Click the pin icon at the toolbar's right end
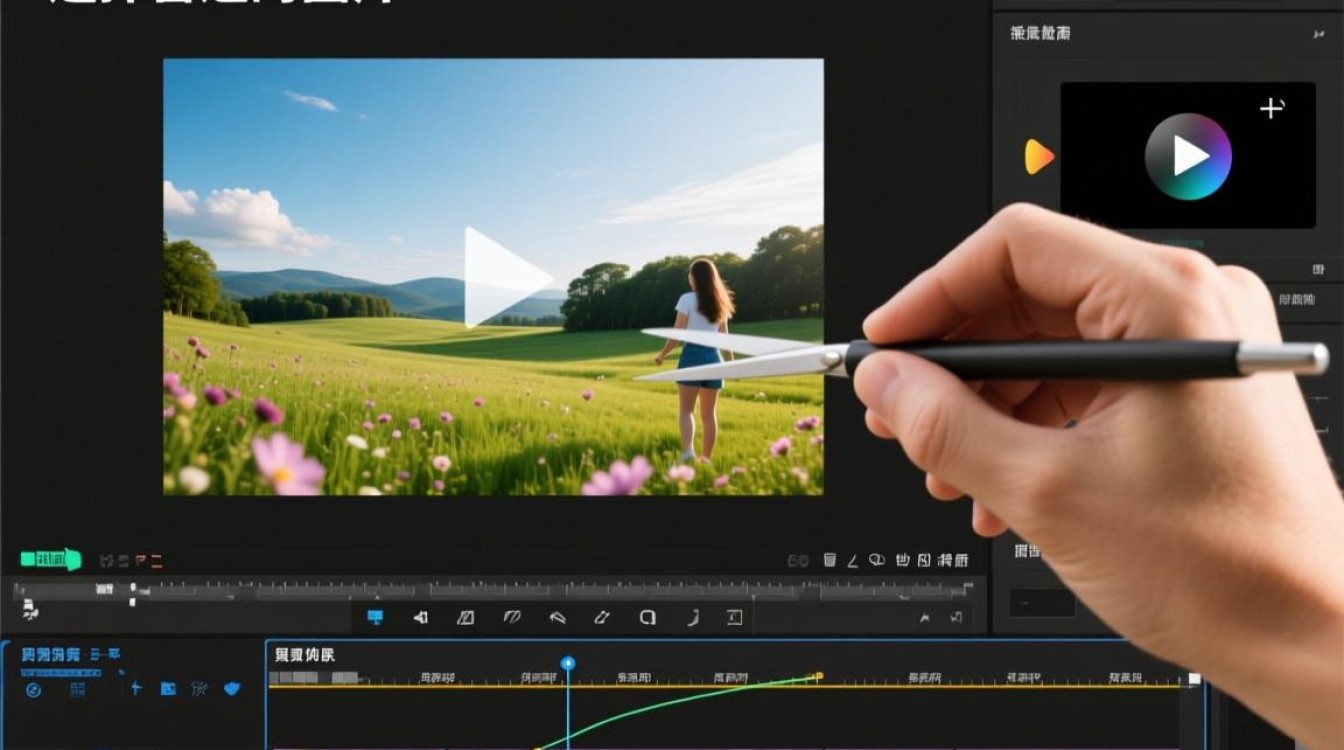The height and width of the screenshot is (750, 1344). click(x=924, y=618)
